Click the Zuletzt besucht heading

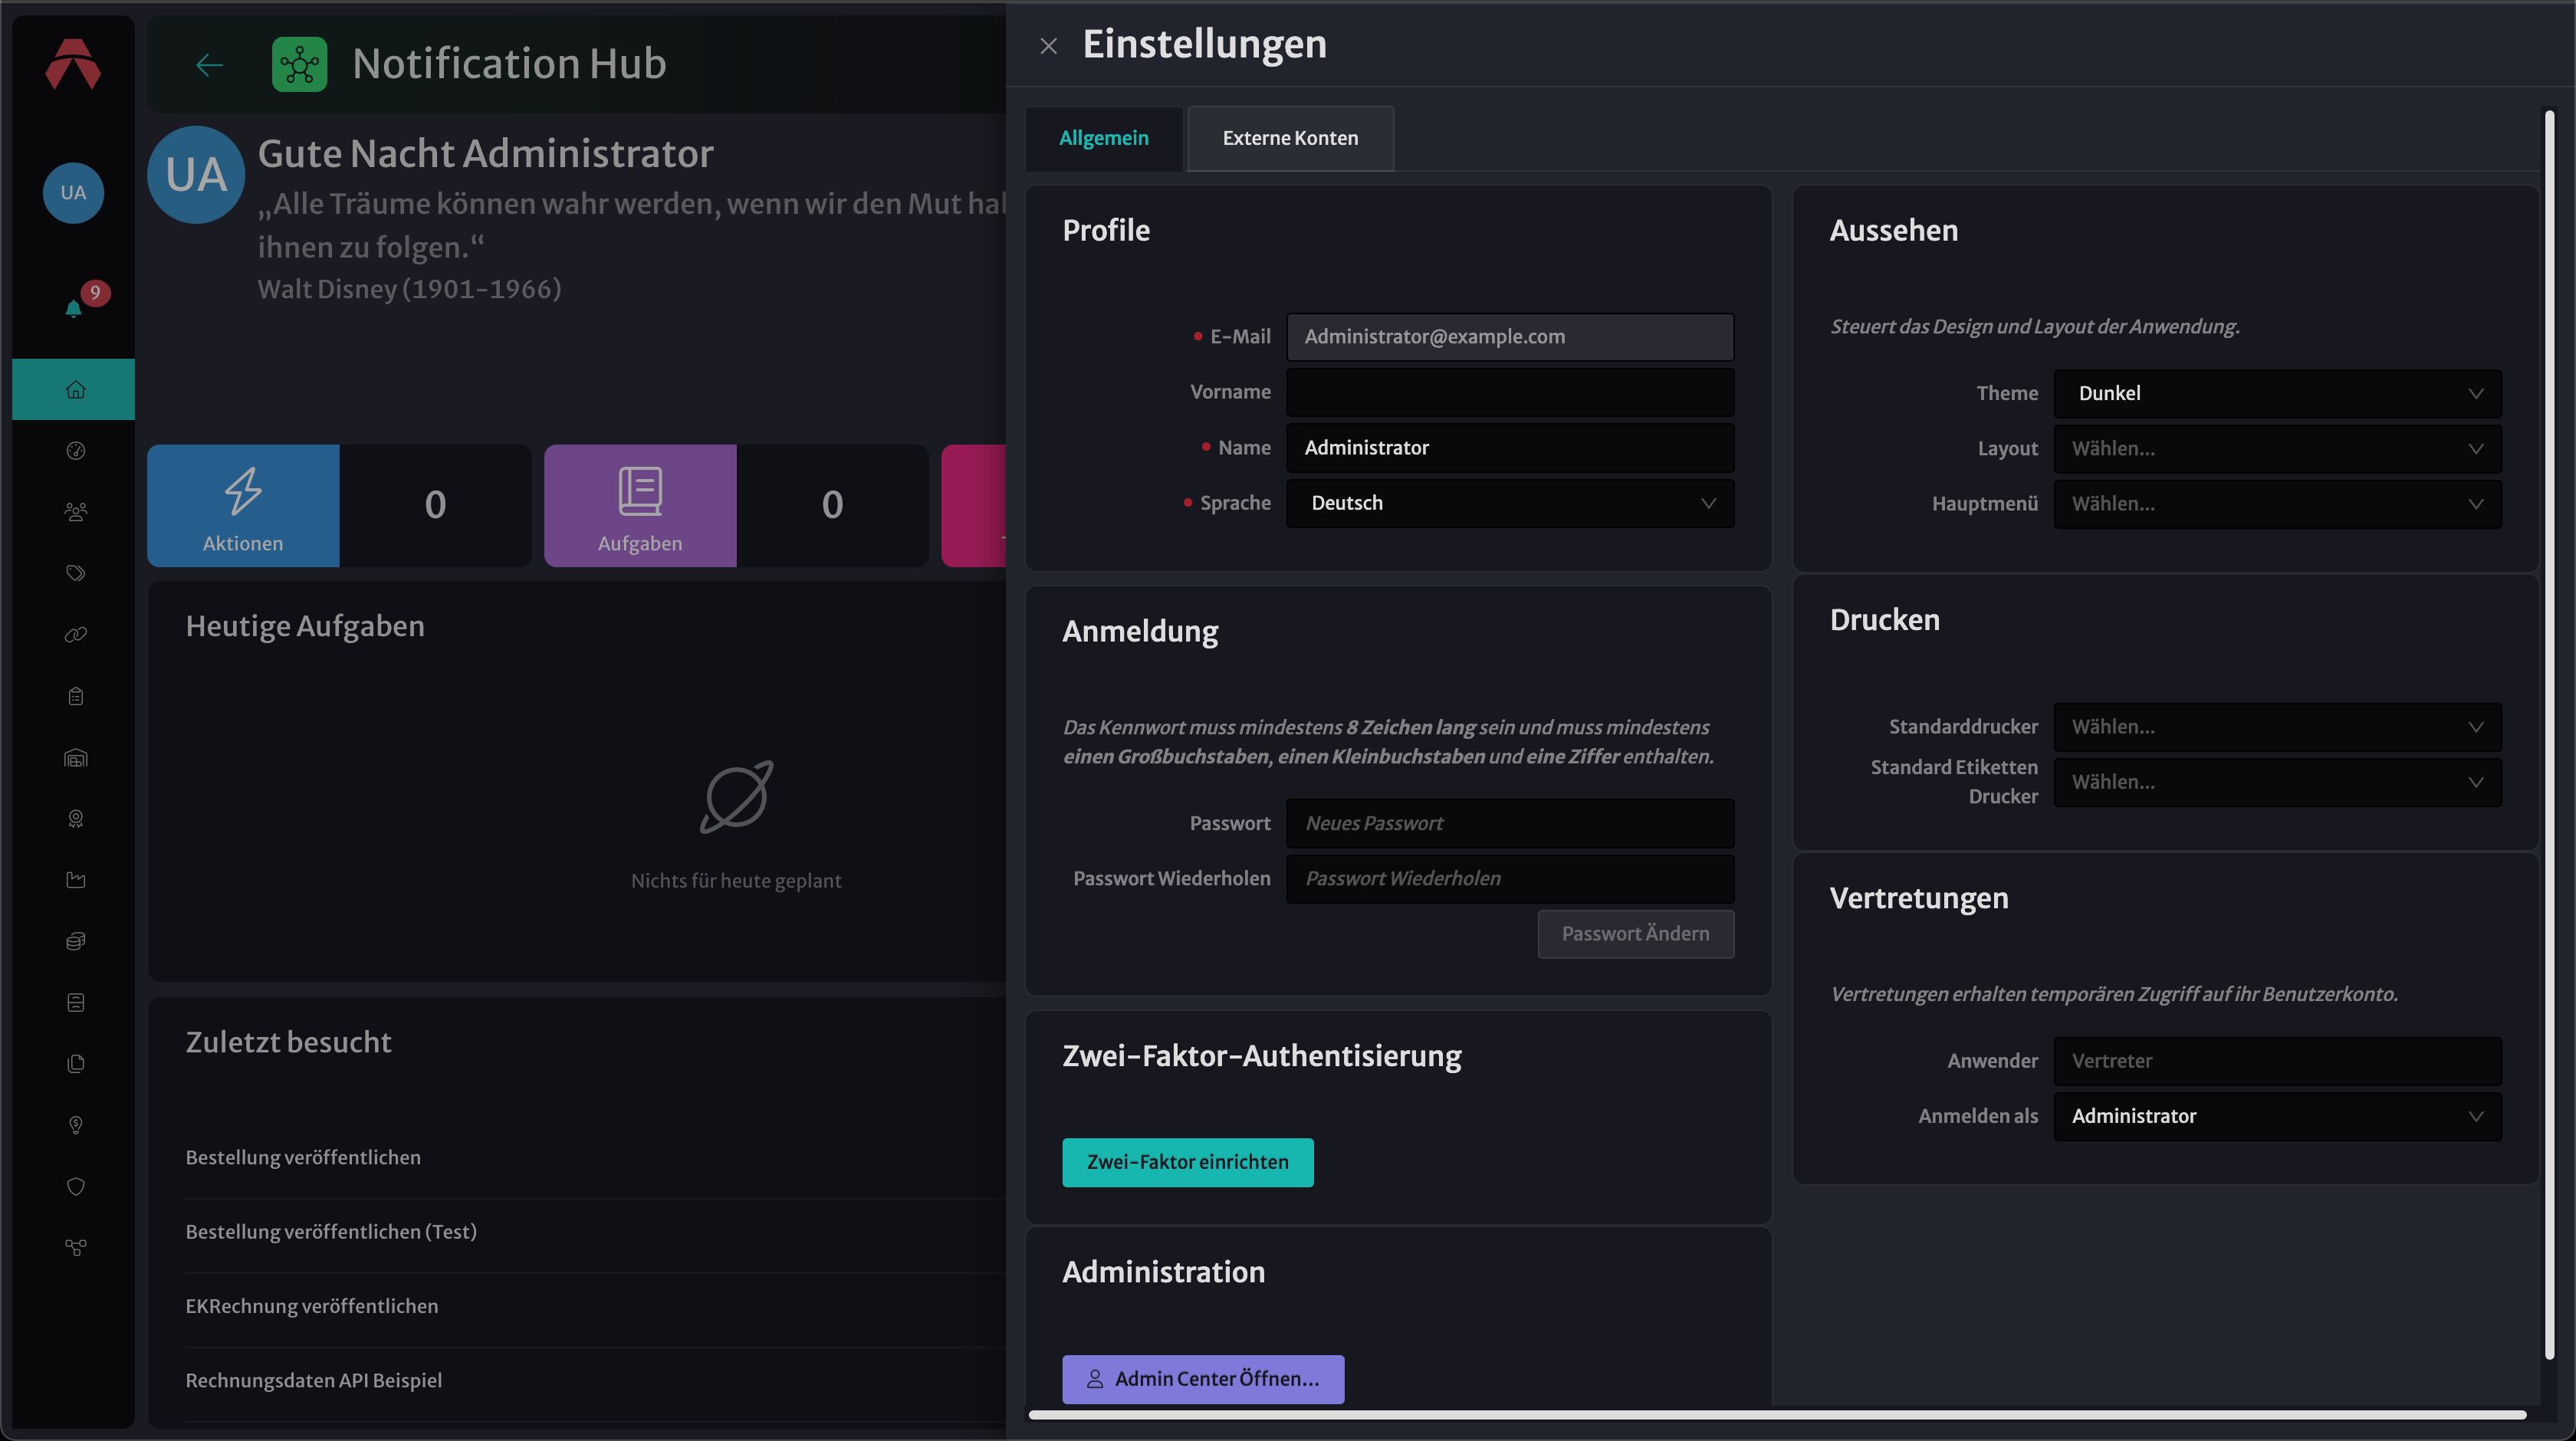point(288,1042)
